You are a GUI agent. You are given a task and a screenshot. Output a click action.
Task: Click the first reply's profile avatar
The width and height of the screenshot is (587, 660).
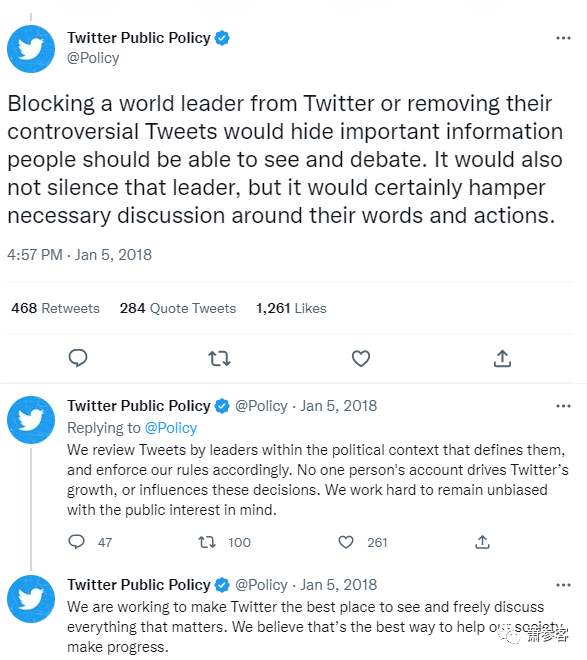(x=31, y=420)
